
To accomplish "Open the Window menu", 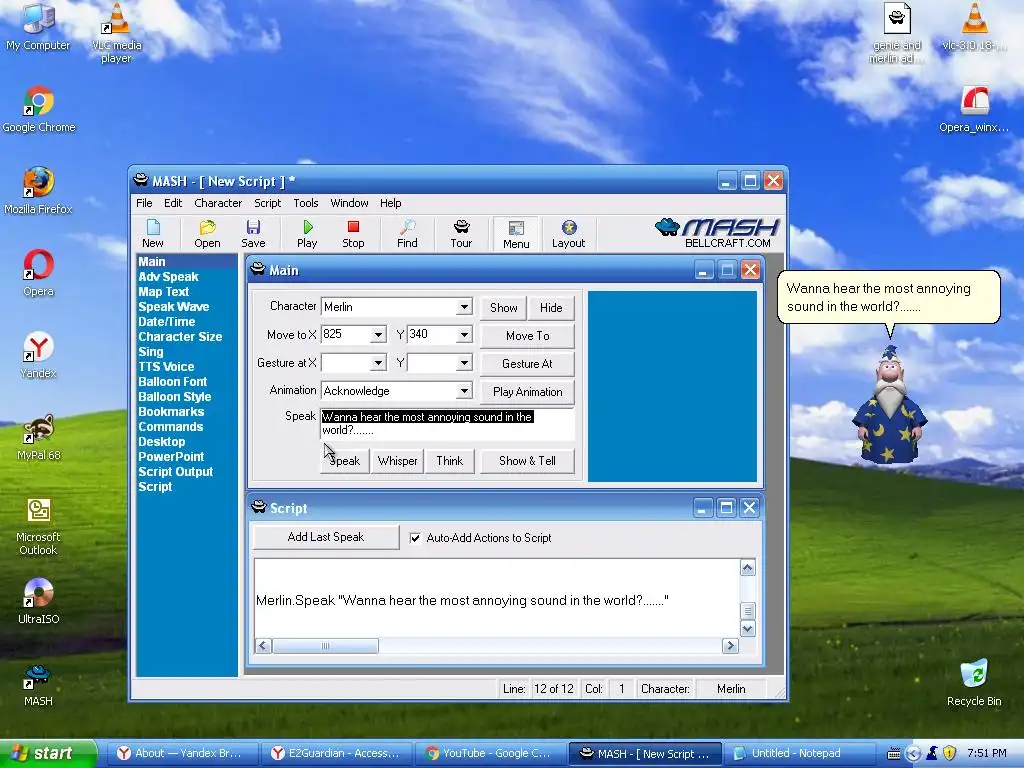I will click(x=349, y=203).
